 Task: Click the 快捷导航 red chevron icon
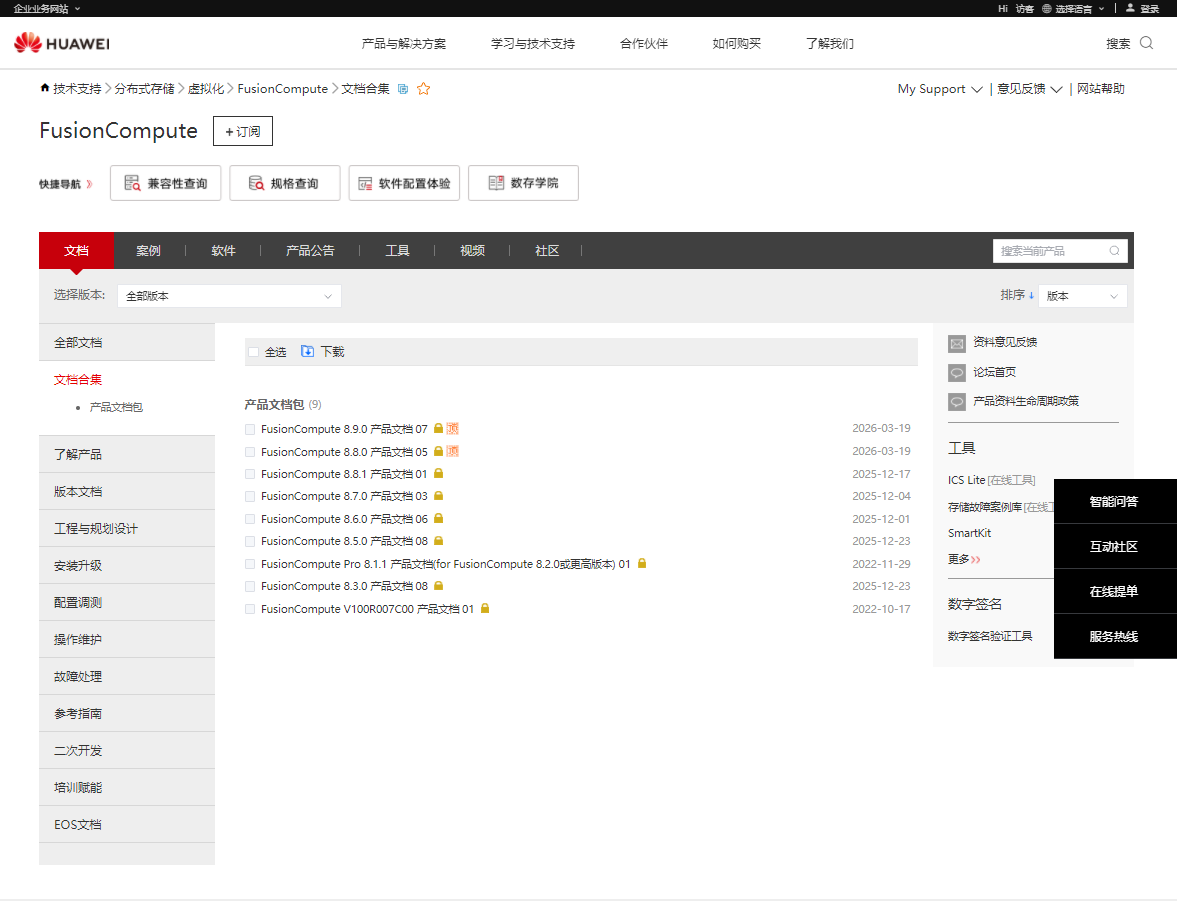coord(89,184)
